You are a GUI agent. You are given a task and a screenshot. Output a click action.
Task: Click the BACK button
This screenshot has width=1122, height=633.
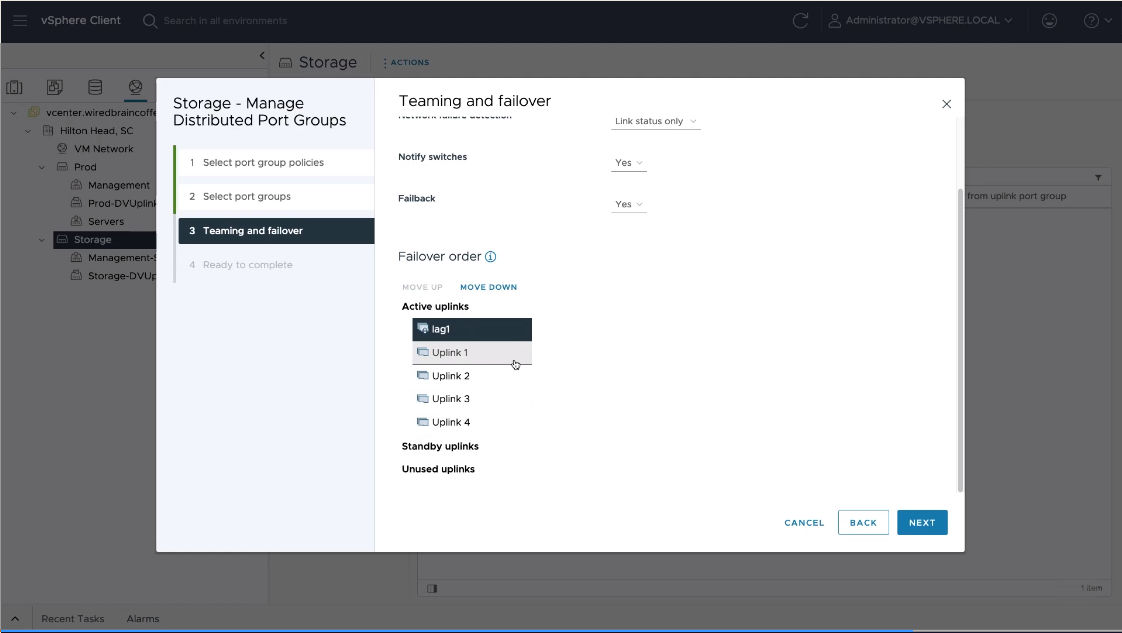coord(862,522)
